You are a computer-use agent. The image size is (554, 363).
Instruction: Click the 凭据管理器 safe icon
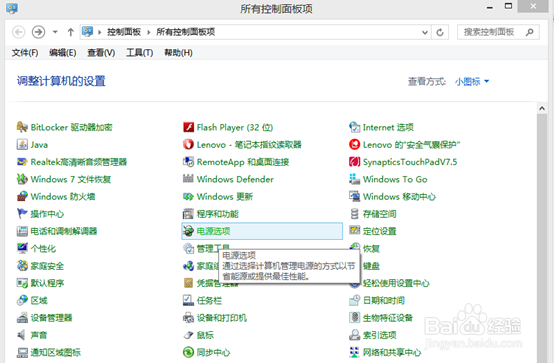pos(188,283)
